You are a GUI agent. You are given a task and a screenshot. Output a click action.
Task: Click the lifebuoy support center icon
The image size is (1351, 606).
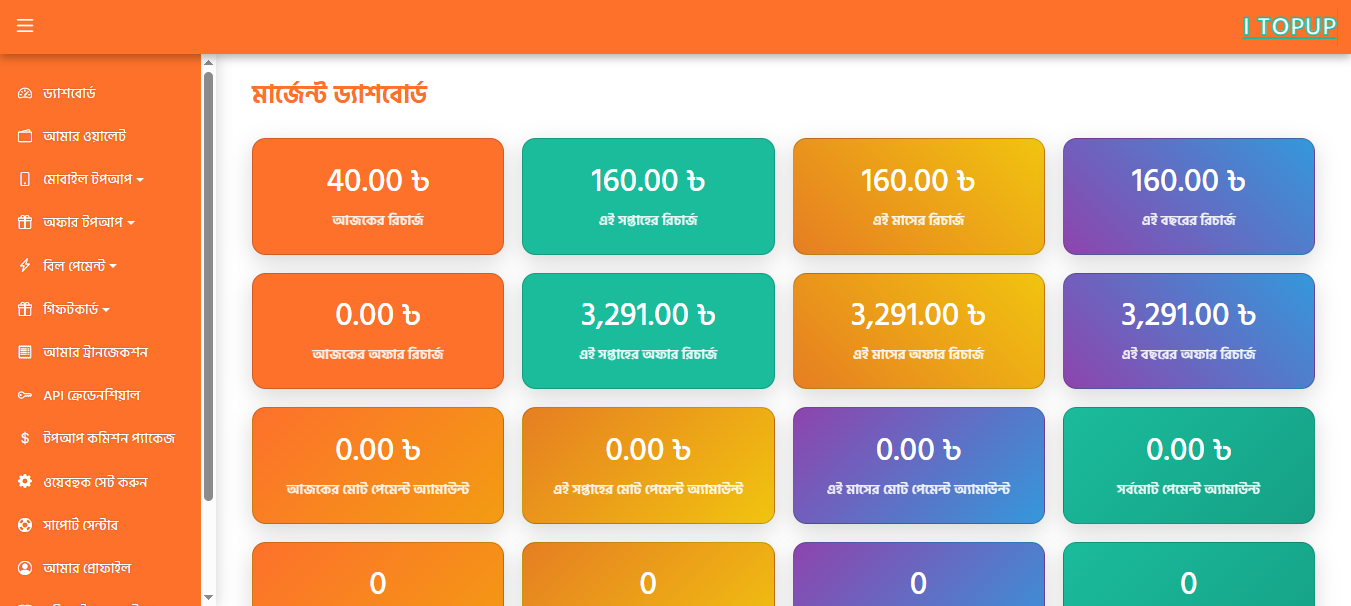coord(25,525)
